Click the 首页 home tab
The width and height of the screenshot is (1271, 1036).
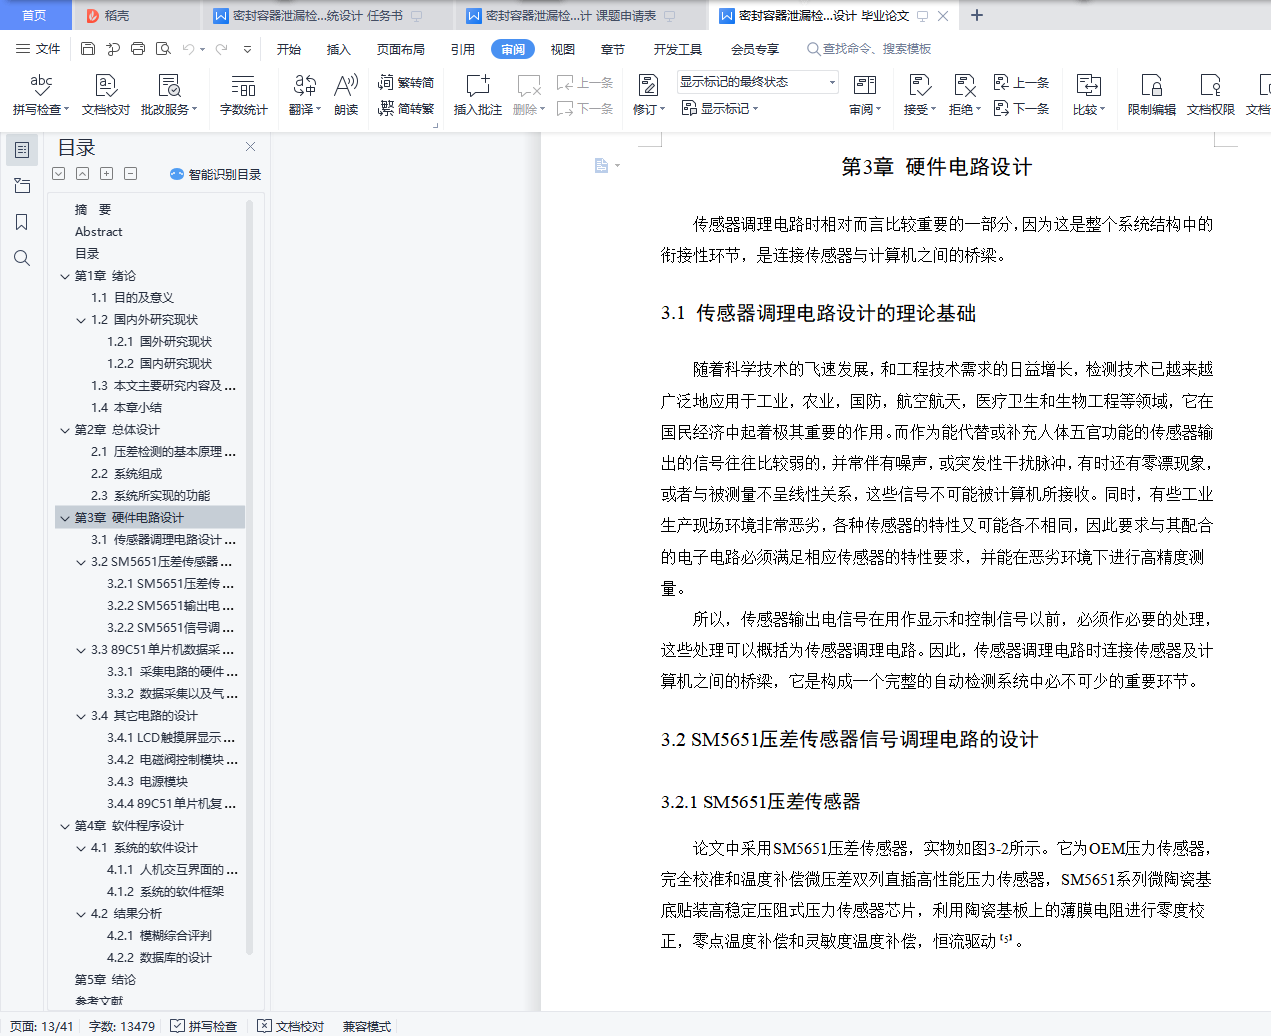[x=35, y=15]
